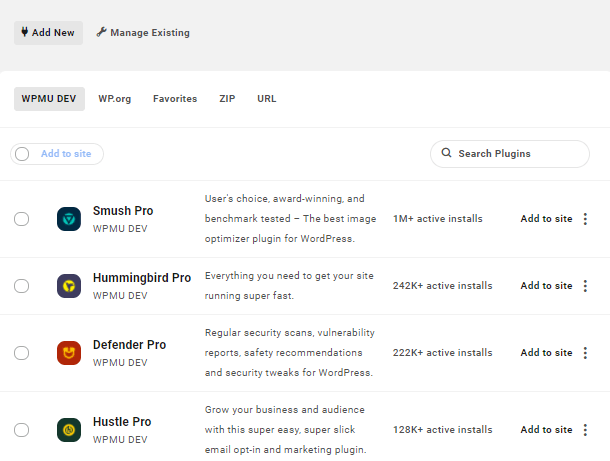Select the Defender Pro row checkbox

pyautogui.click(x=21, y=353)
